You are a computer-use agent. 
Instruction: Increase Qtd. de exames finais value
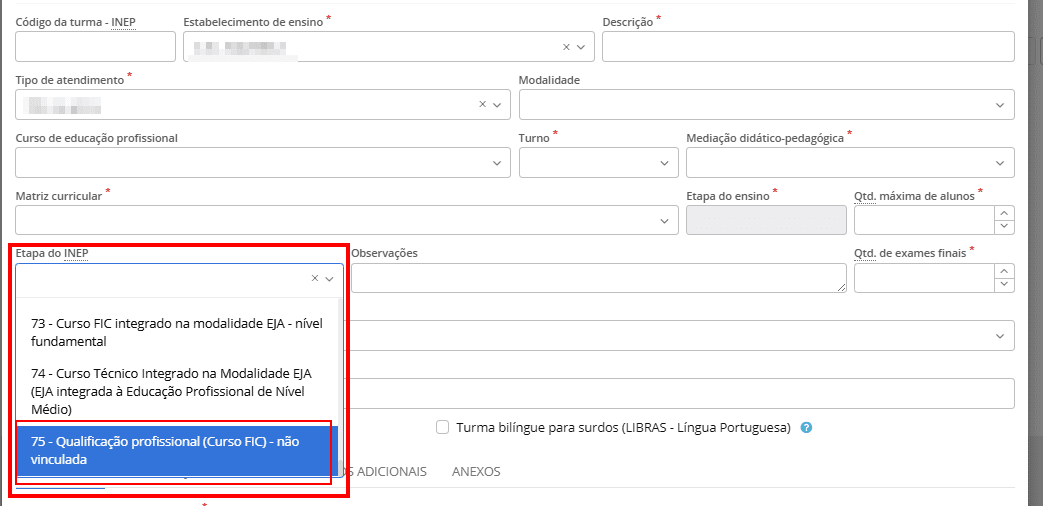coord(1004,271)
